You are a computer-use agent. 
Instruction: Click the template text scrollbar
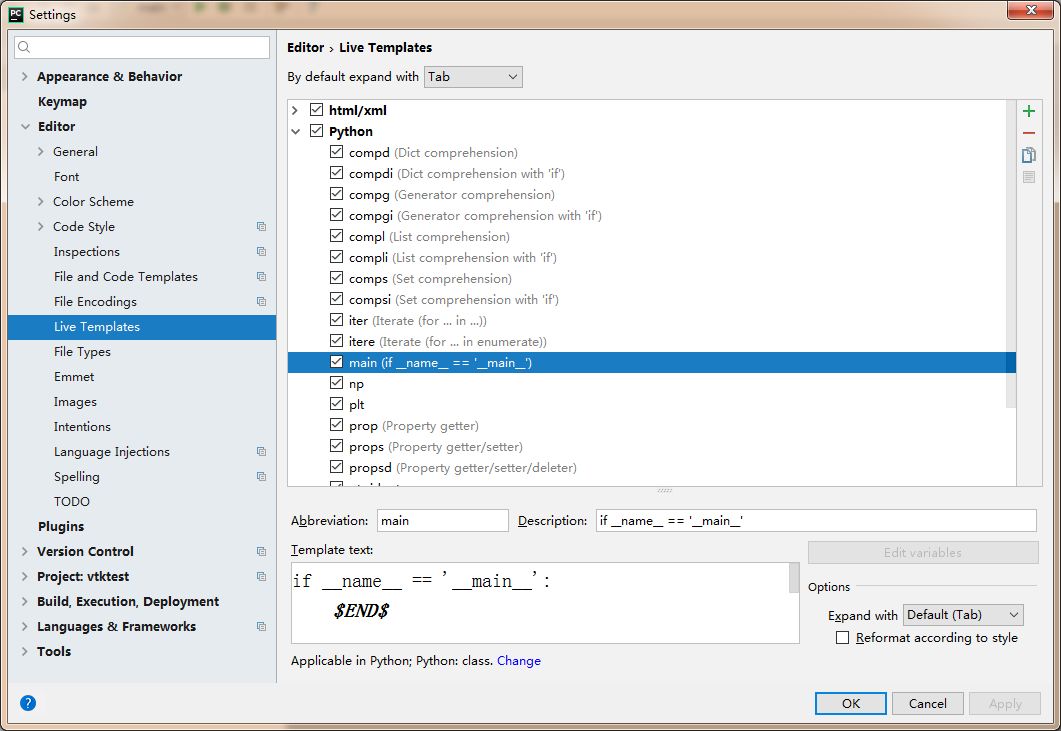pos(794,579)
